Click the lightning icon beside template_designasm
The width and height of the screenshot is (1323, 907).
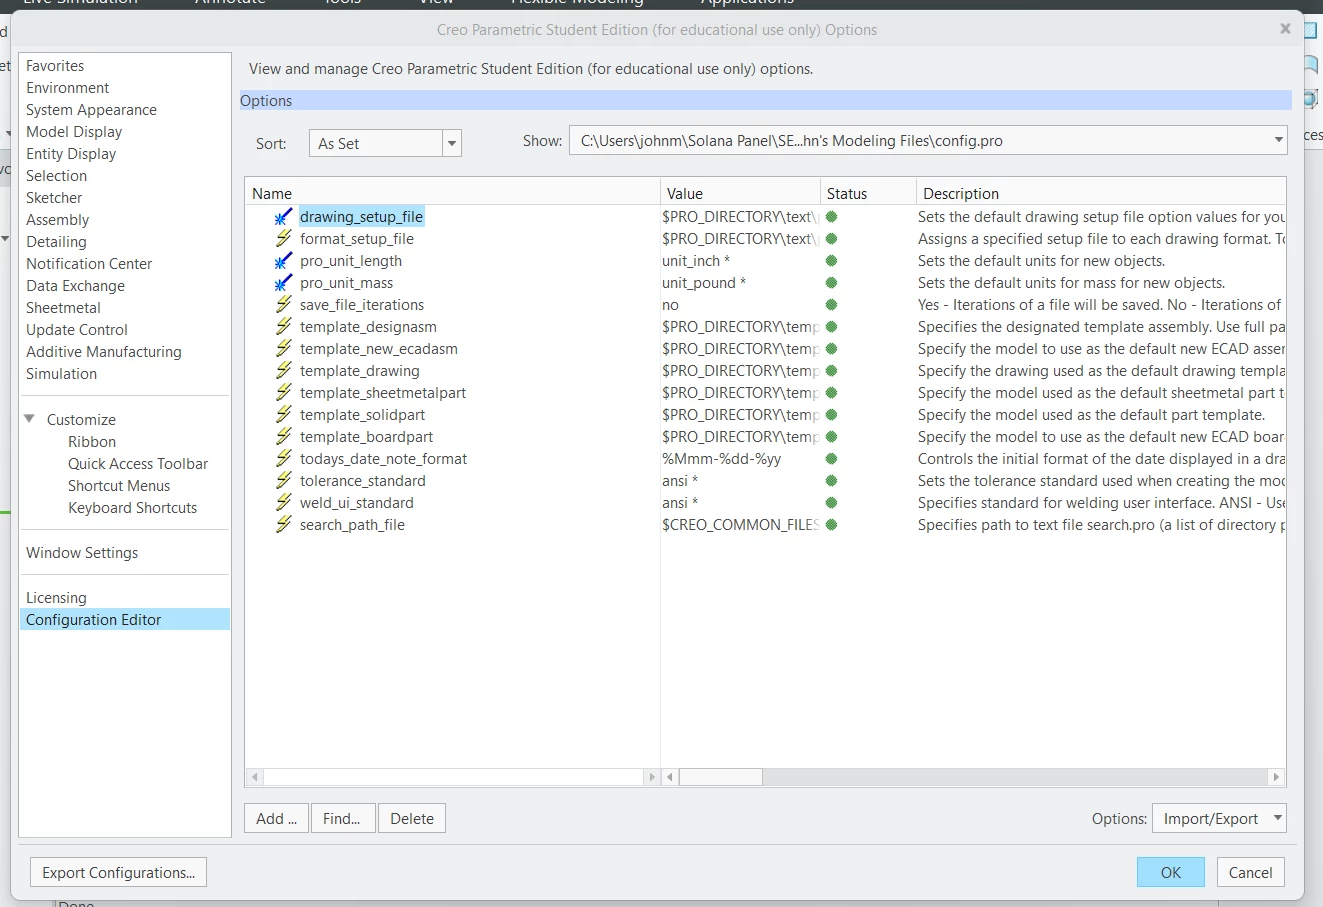pyautogui.click(x=284, y=327)
